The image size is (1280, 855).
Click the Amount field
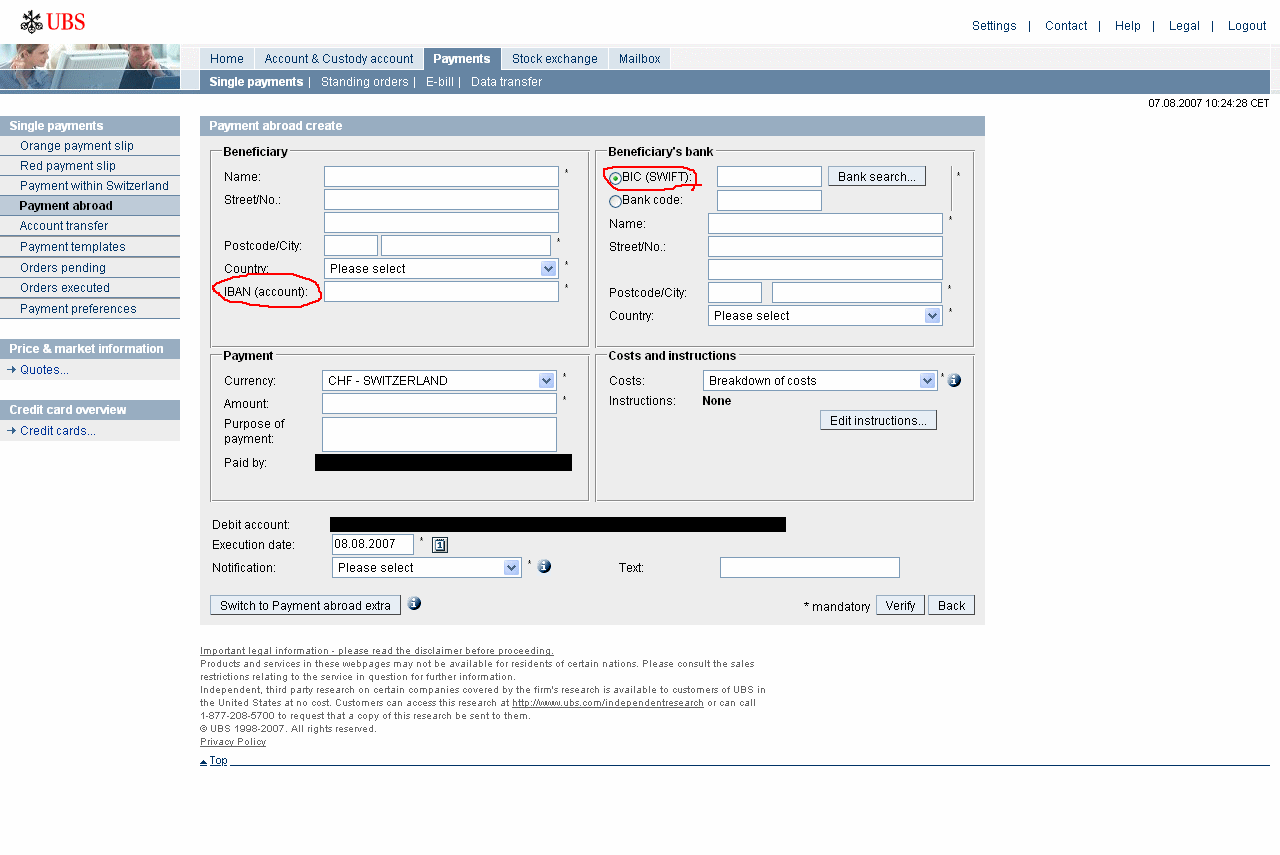pyautogui.click(x=439, y=403)
